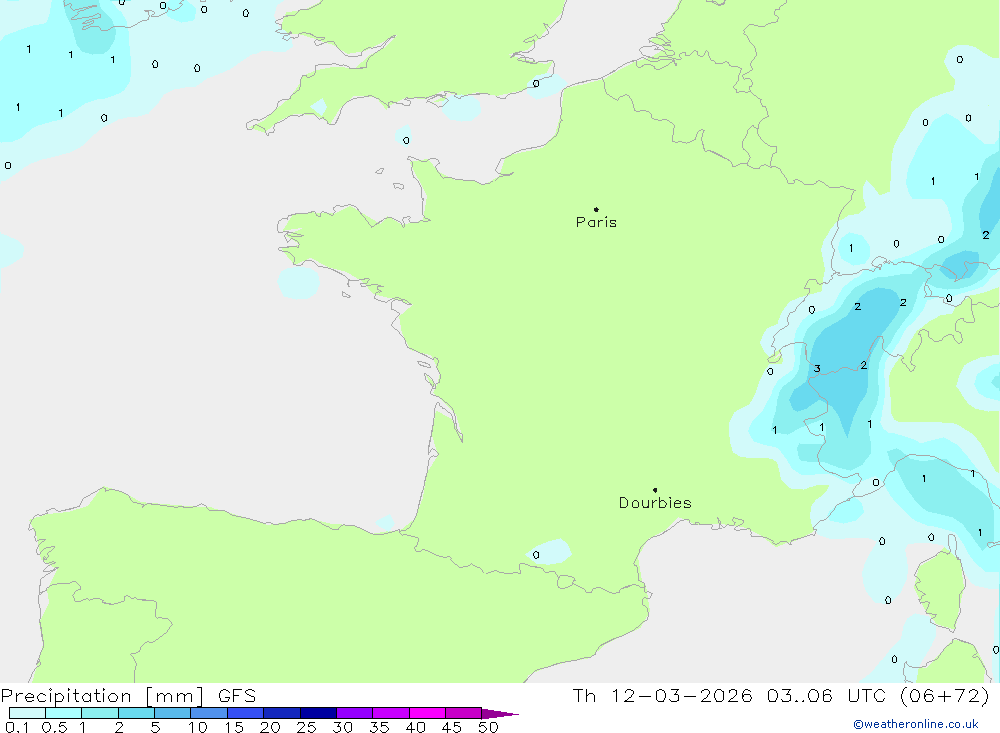Screen dimensions: 1000x733
Task: Click the legend label 0.1
Action: (x=17, y=727)
